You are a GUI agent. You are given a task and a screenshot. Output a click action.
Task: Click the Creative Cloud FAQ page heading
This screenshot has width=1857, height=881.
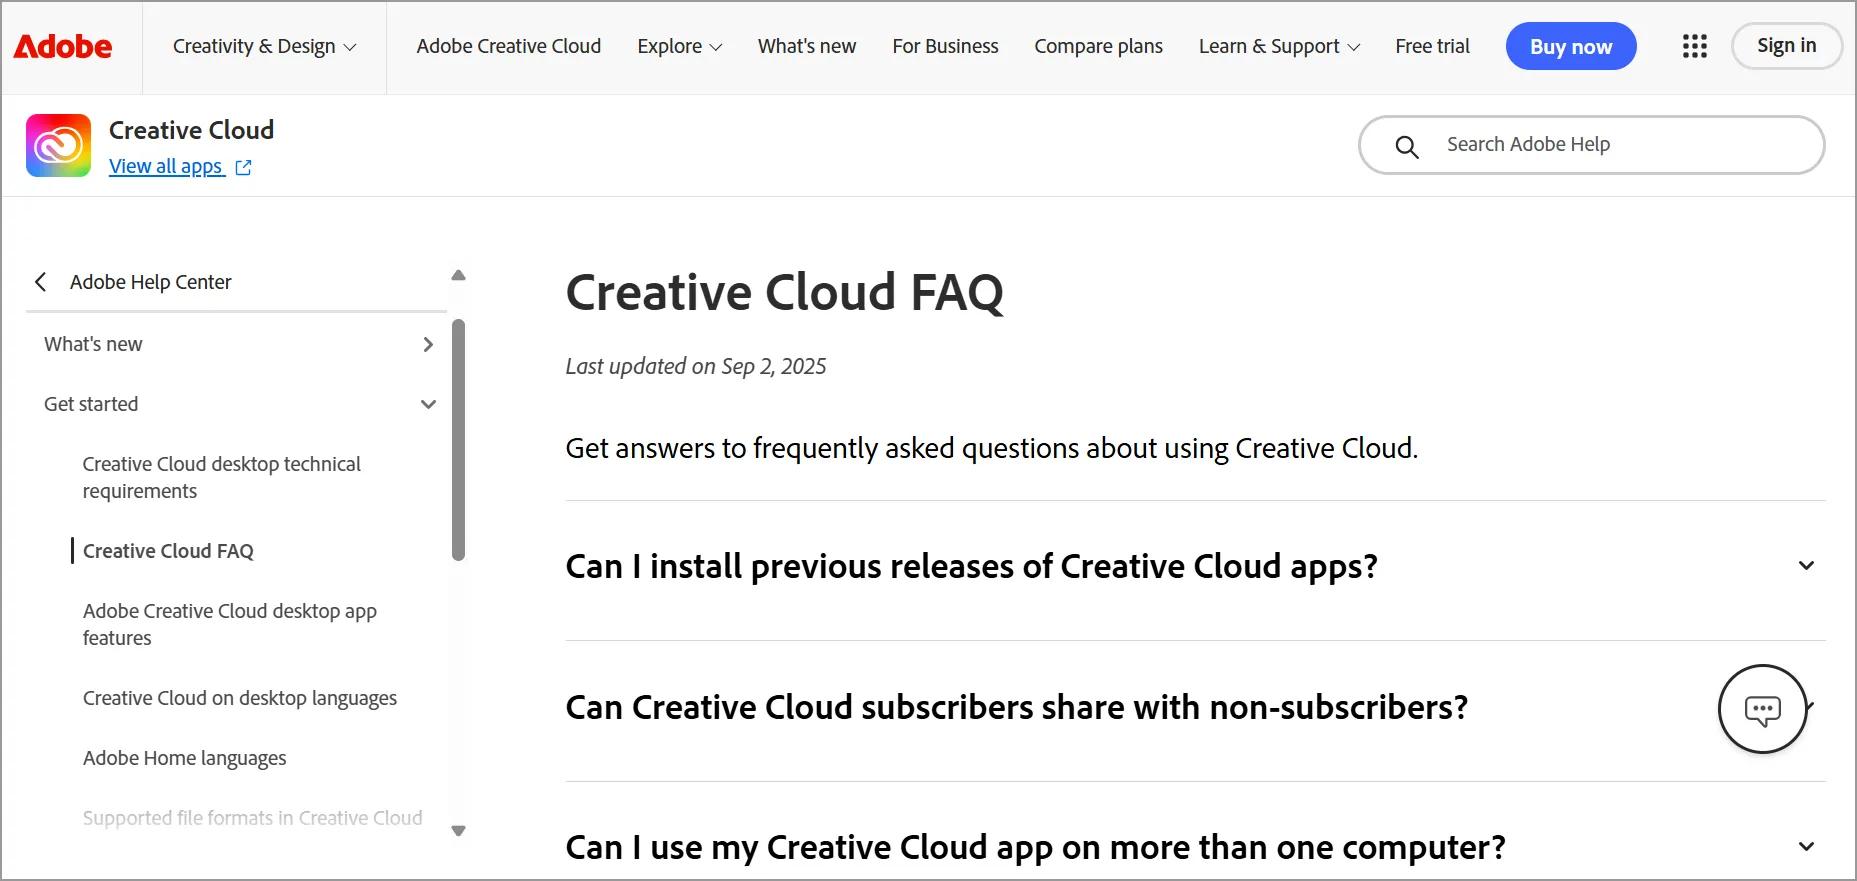(x=785, y=293)
